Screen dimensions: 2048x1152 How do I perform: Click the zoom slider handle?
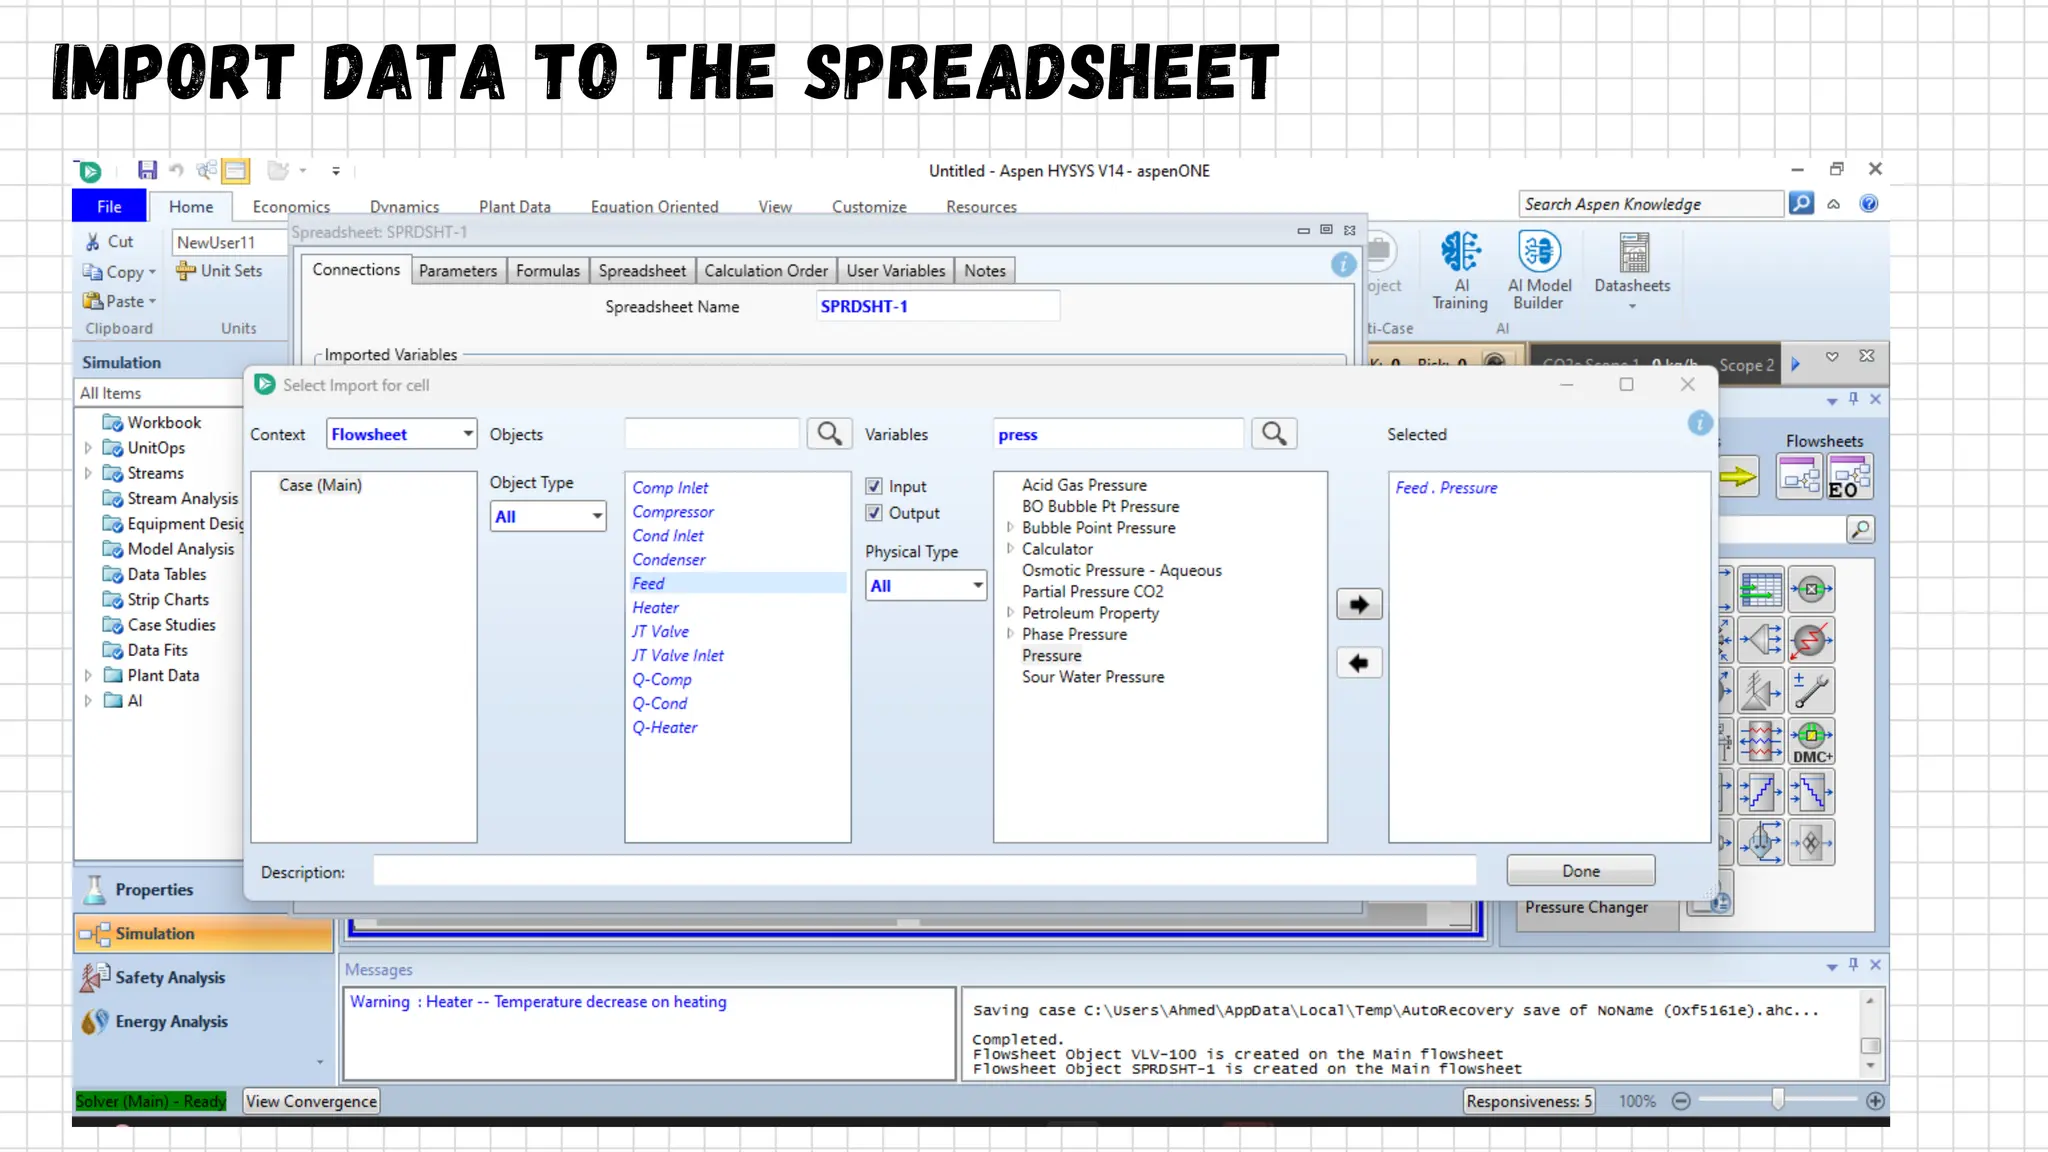click(x=1777, y=1100)
